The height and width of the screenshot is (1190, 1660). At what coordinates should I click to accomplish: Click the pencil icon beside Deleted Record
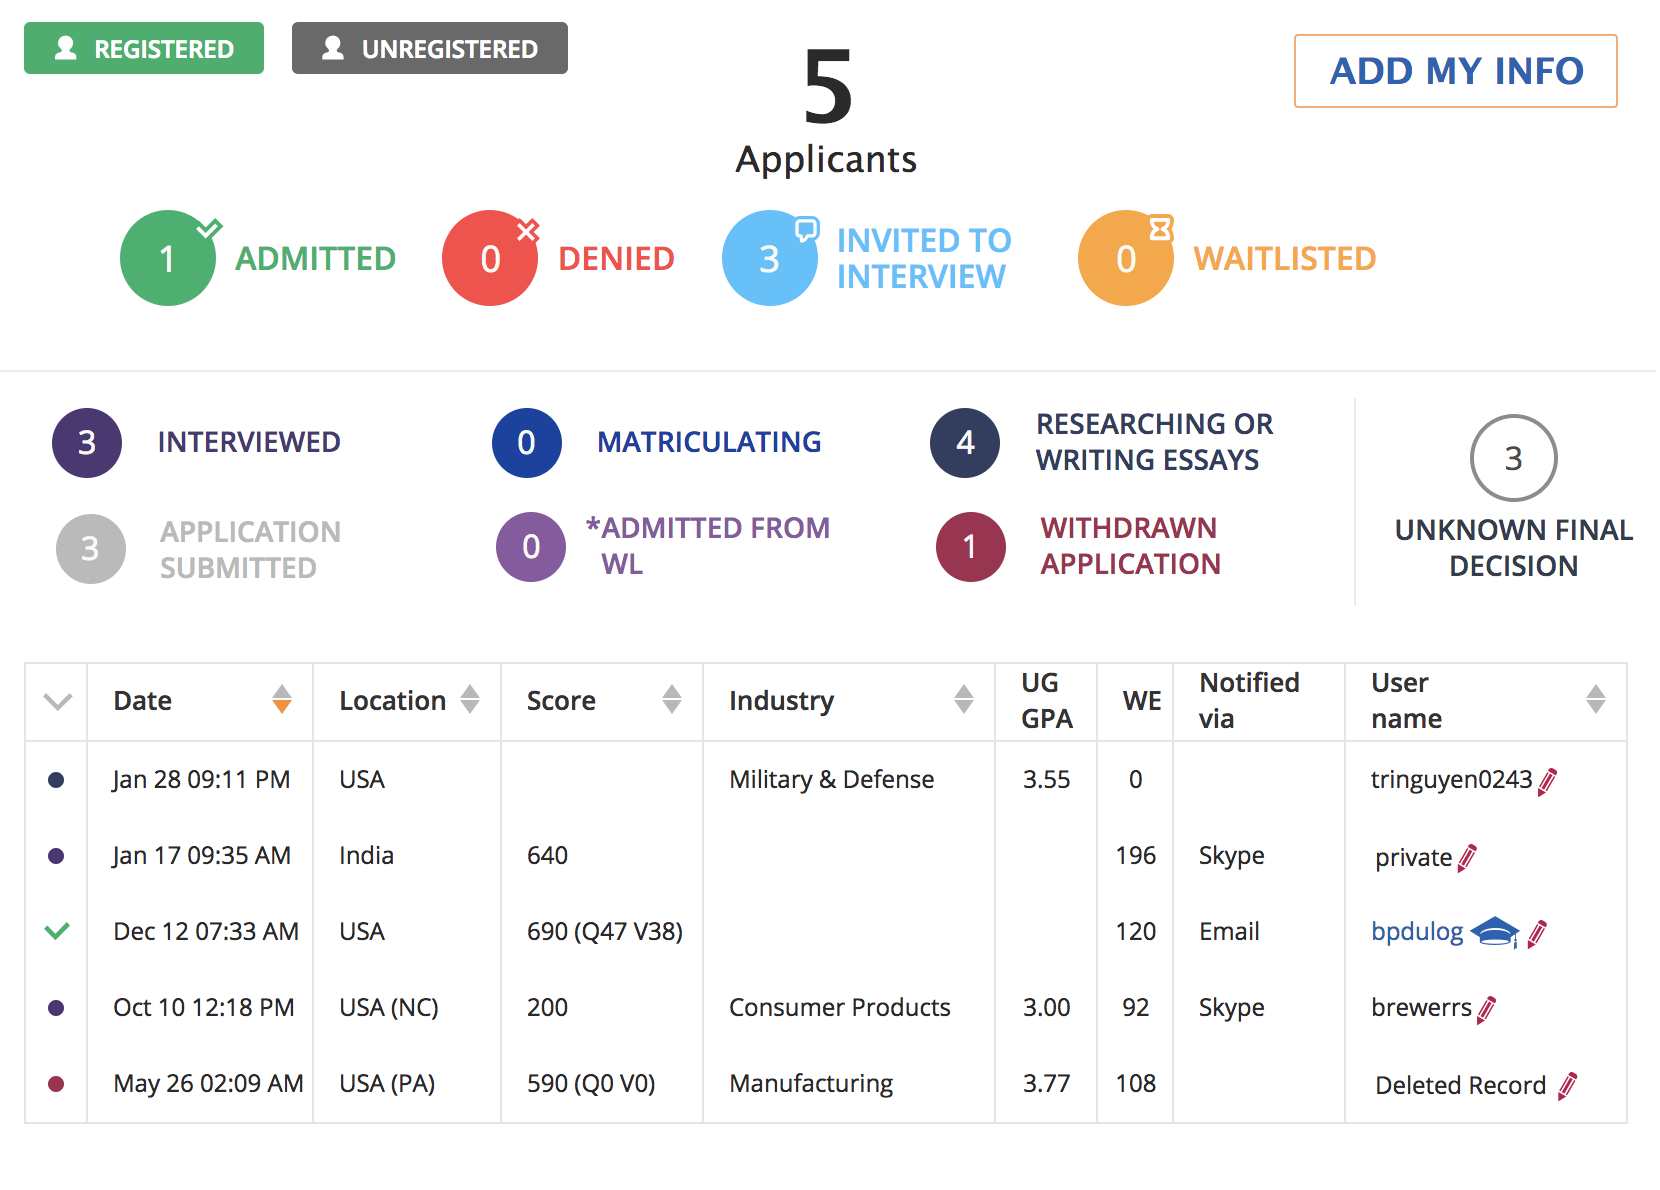pyautogui.click(x=1568, y=1085)
